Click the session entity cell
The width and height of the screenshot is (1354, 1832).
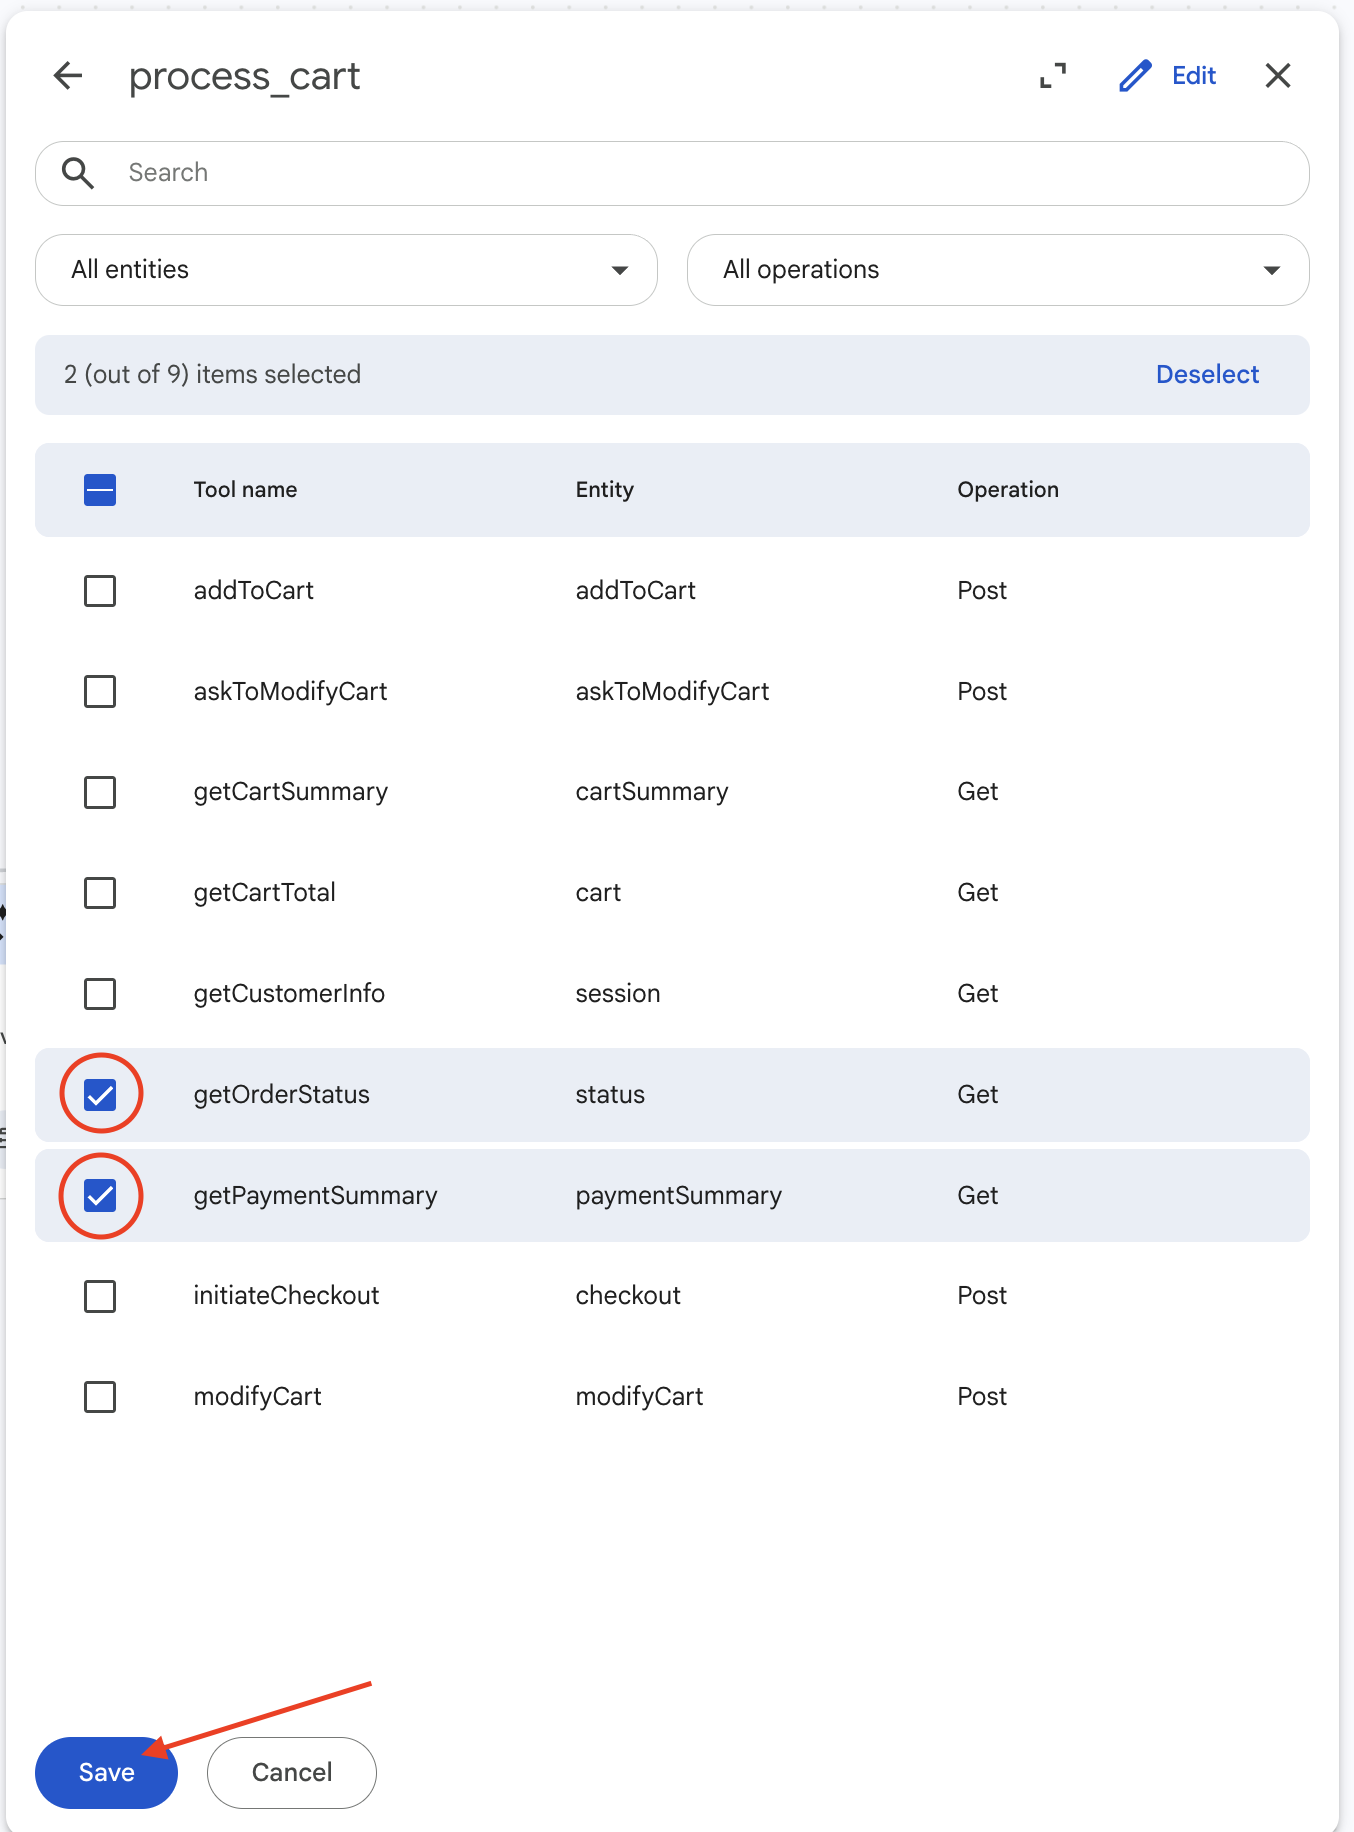(617, 994)
